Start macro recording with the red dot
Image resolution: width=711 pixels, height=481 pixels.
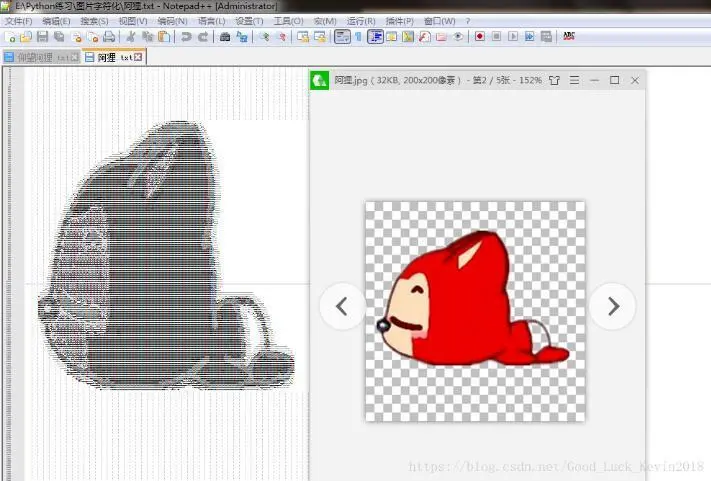tap(480, 37)
